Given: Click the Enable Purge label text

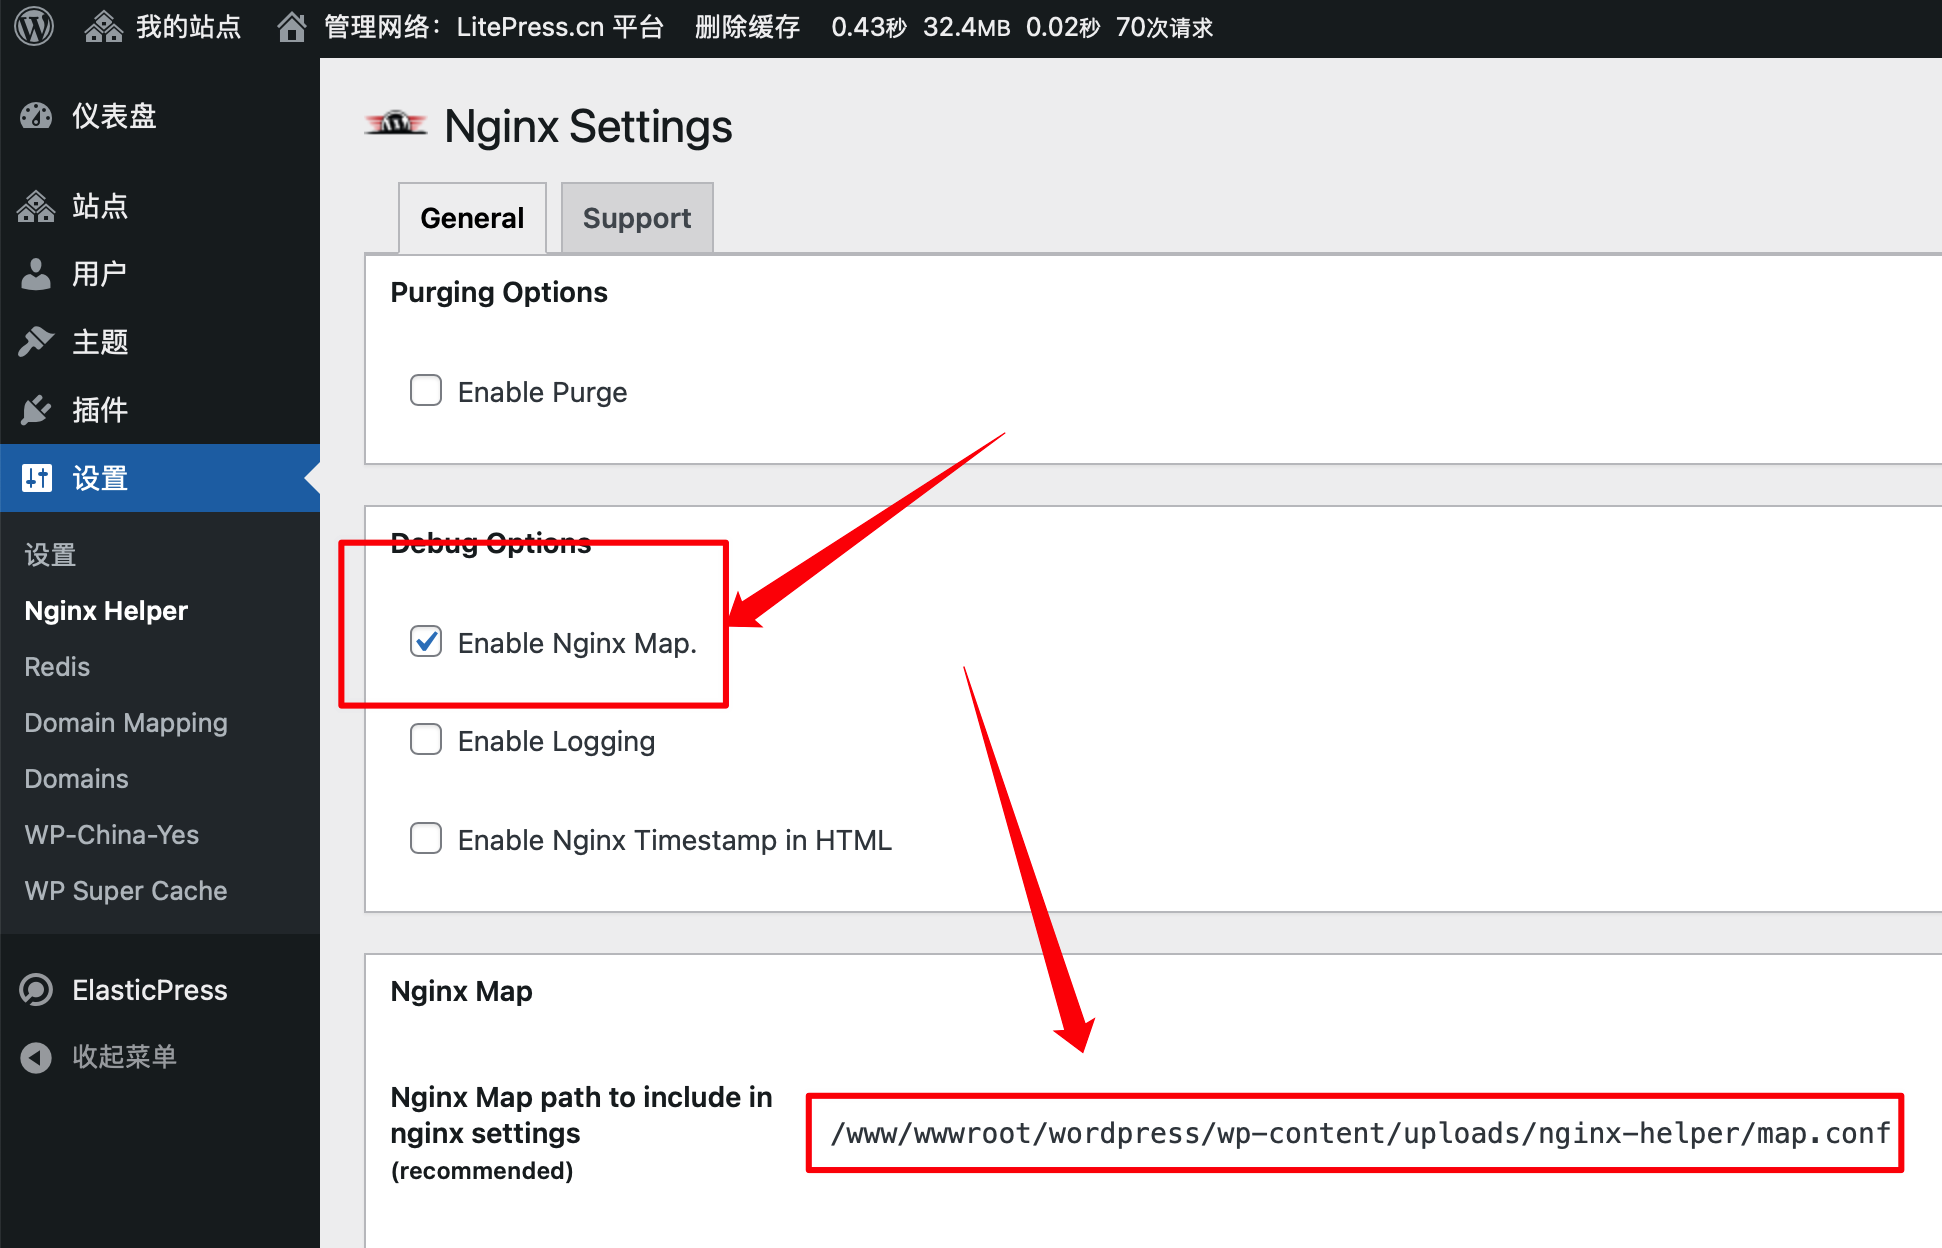Looking at the screenshot, I should pos(542,392).
